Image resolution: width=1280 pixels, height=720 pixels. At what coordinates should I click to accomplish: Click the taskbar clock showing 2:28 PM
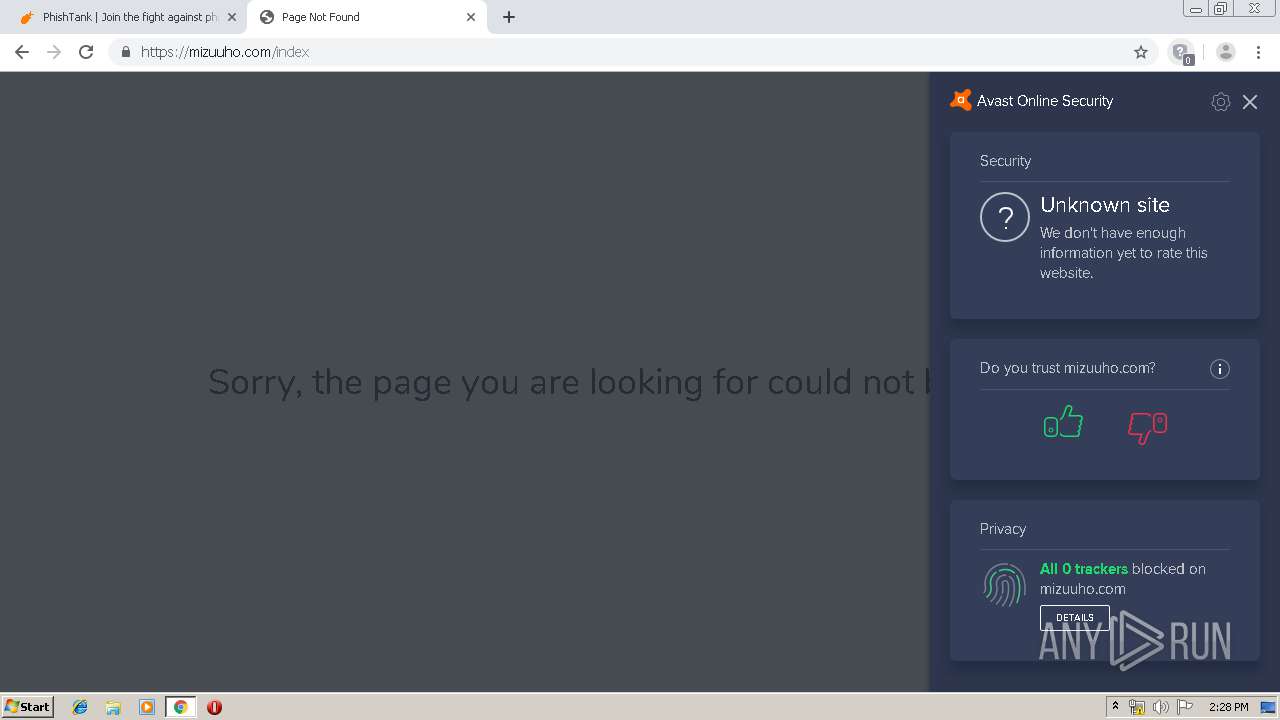pos(1228,707)
